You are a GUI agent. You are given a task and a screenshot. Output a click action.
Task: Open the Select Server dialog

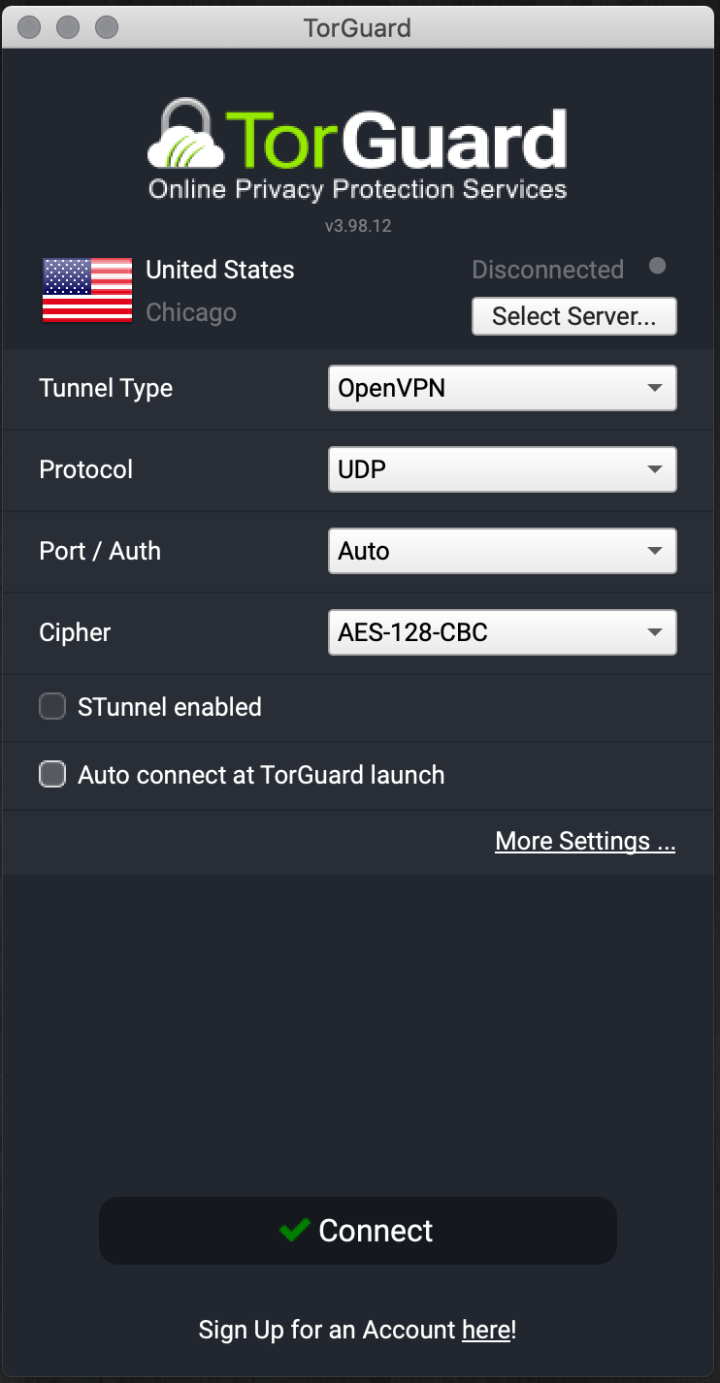pyautogui.click(x=574, y=316)
